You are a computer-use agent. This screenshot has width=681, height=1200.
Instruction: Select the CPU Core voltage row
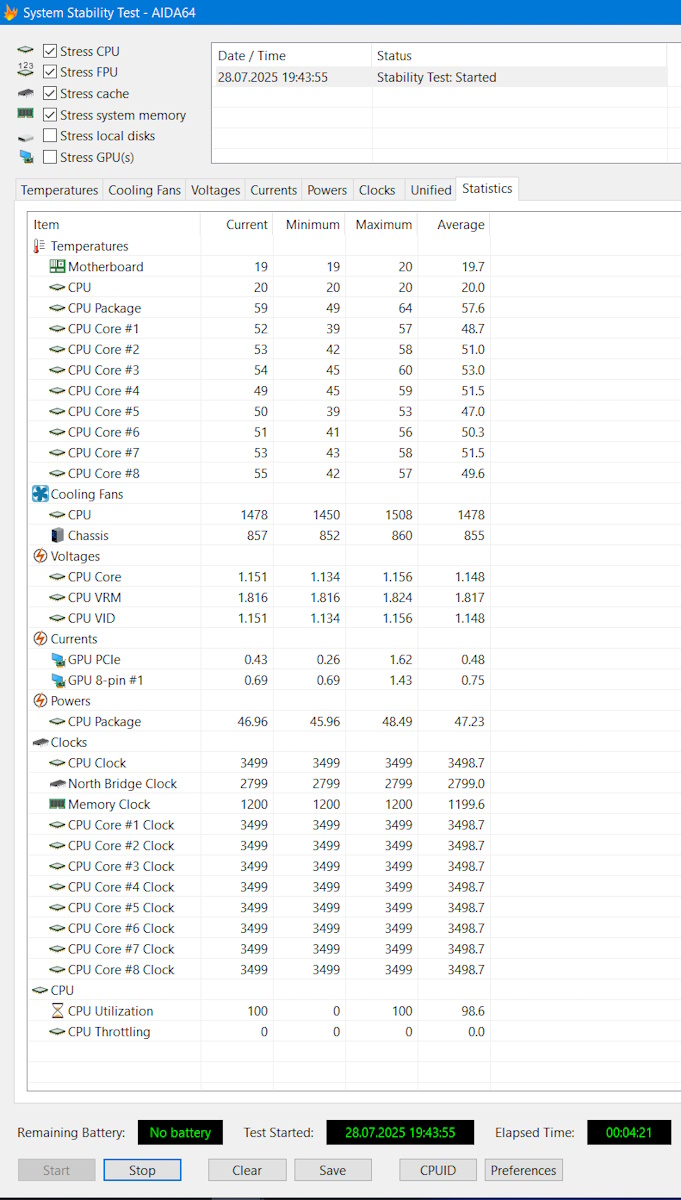pos(259,577)
